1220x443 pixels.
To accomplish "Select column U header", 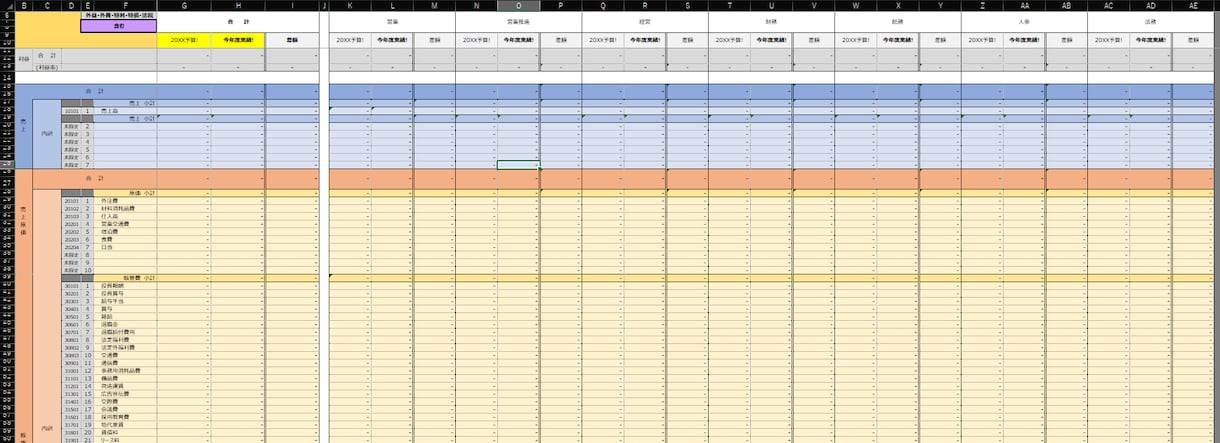I will point(771,5).
